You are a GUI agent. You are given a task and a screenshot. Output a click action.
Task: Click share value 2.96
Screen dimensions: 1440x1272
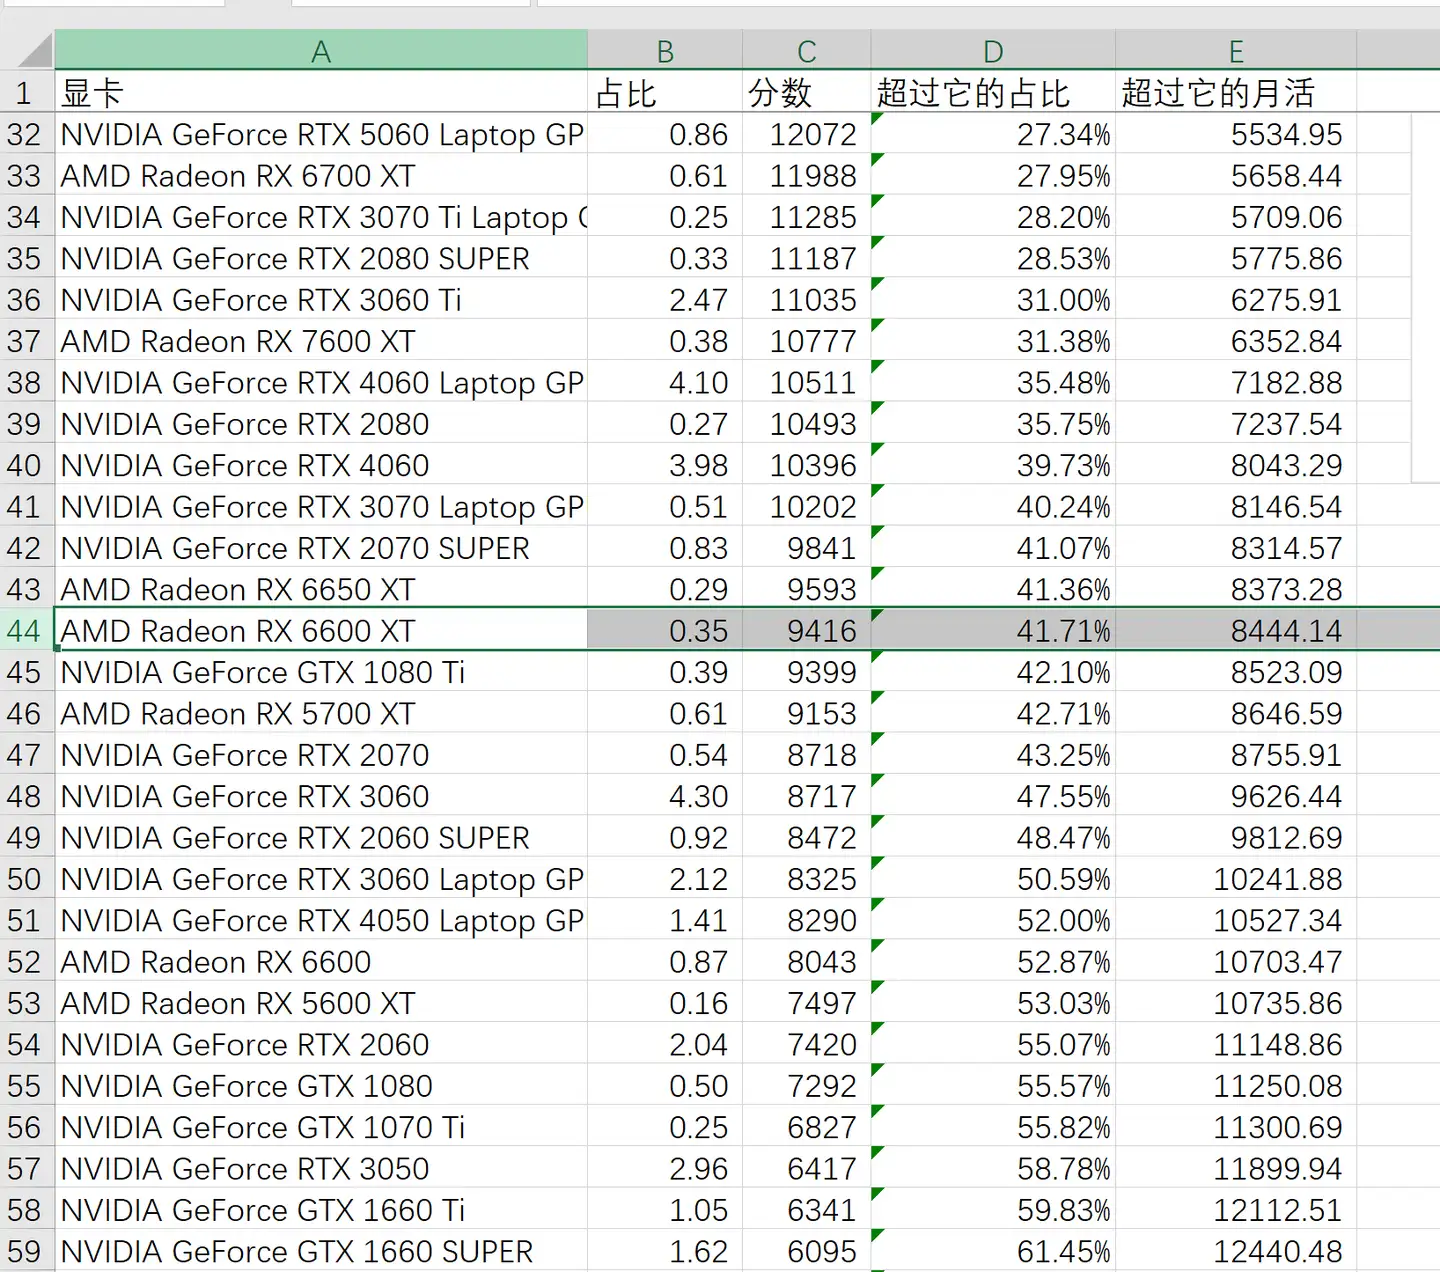(665, 1168)
